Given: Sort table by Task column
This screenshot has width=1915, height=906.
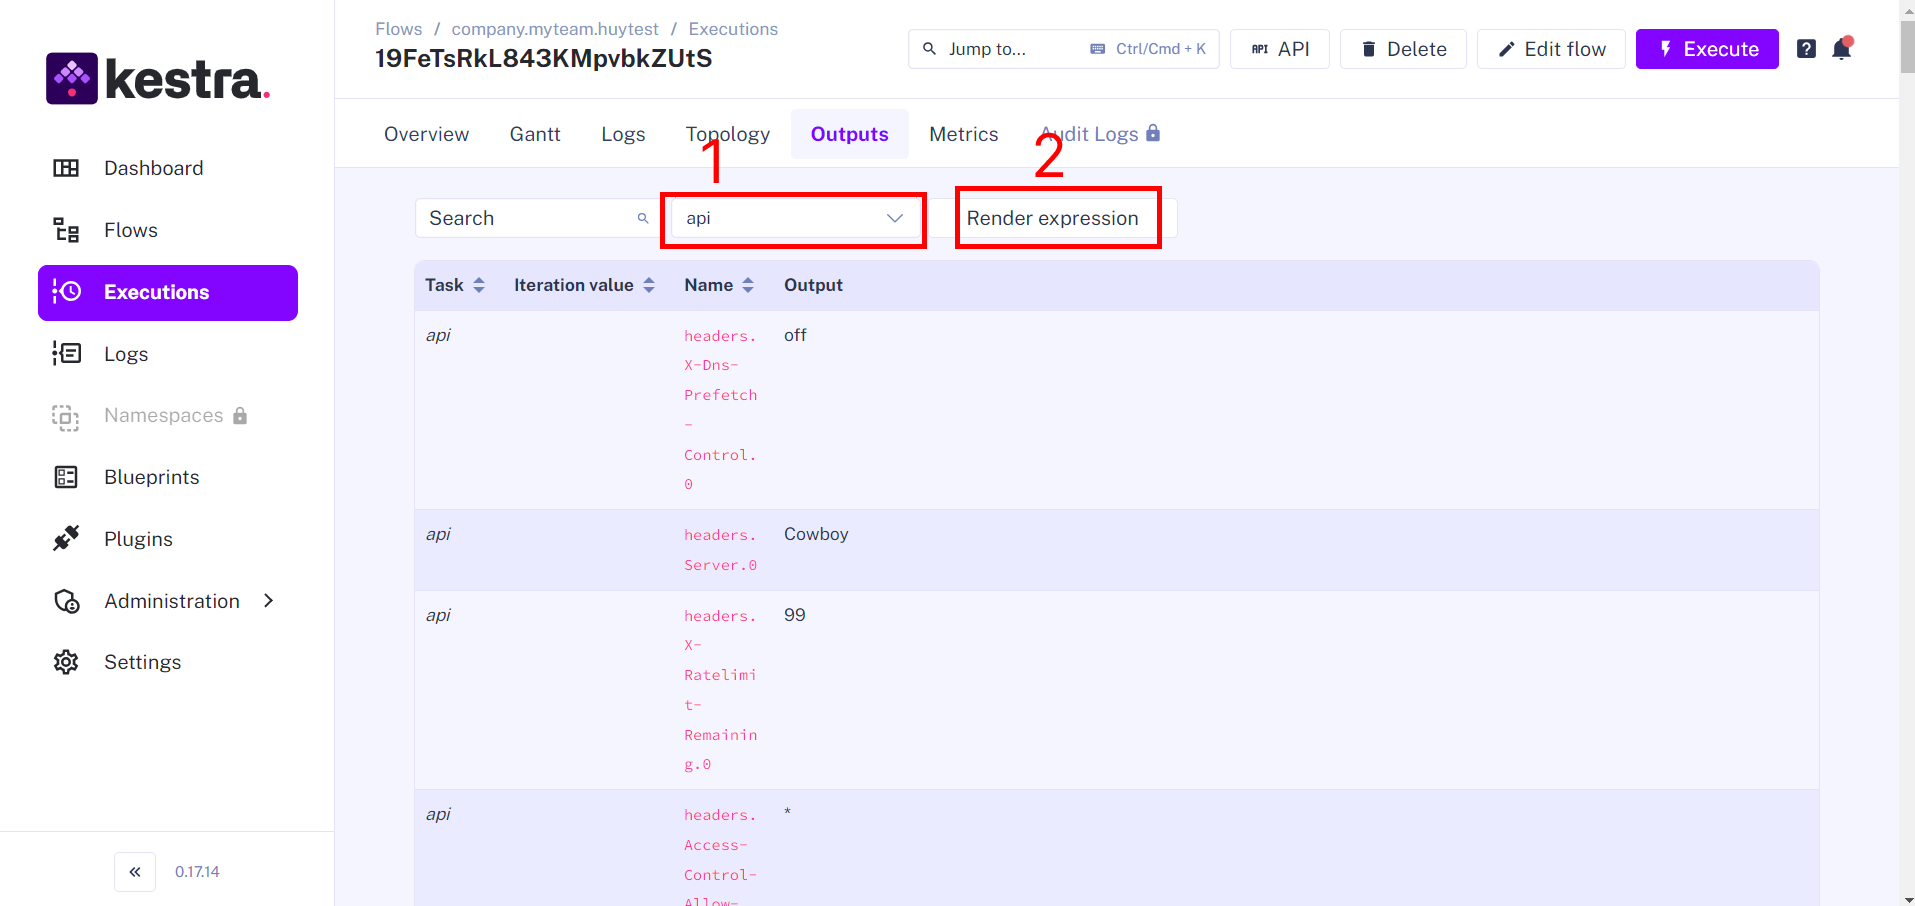Looking at the screenshot, I should click(455, 285).
